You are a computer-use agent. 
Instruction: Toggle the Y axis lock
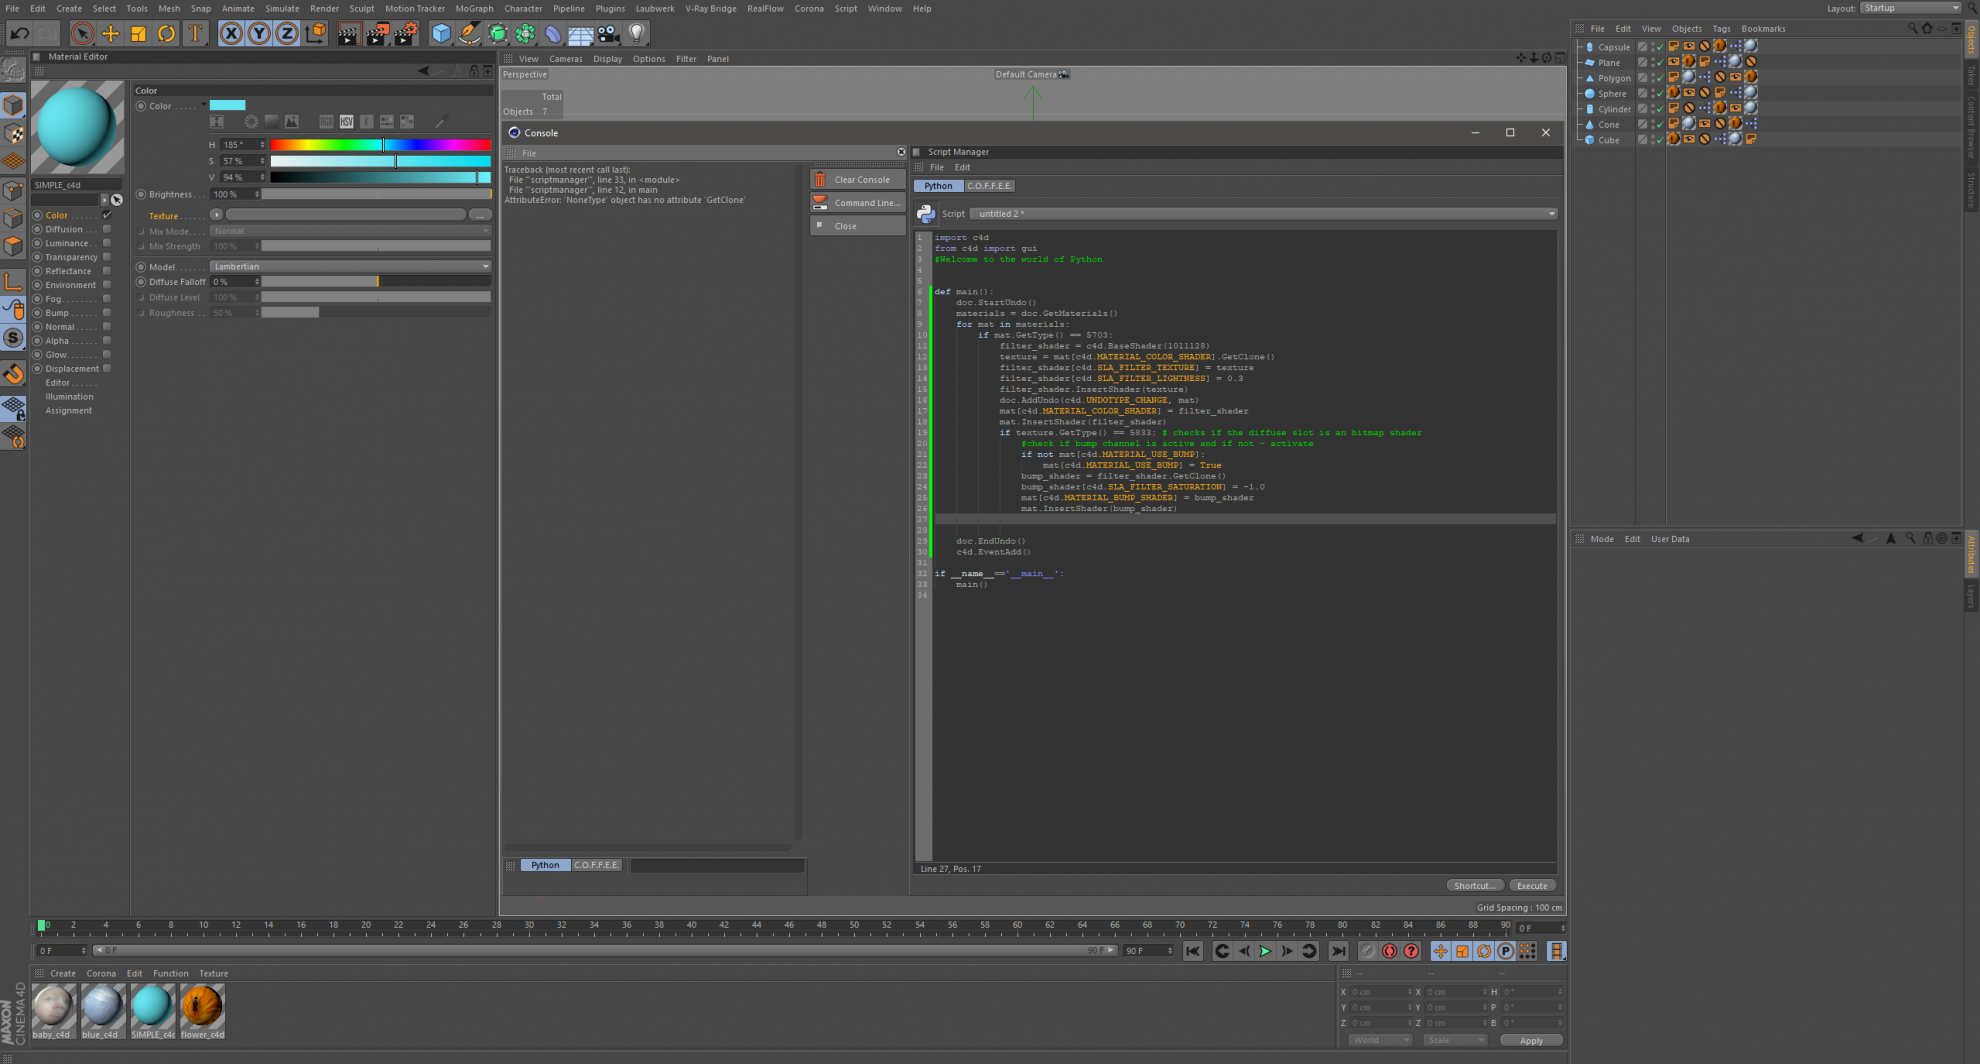click(258, 33)
